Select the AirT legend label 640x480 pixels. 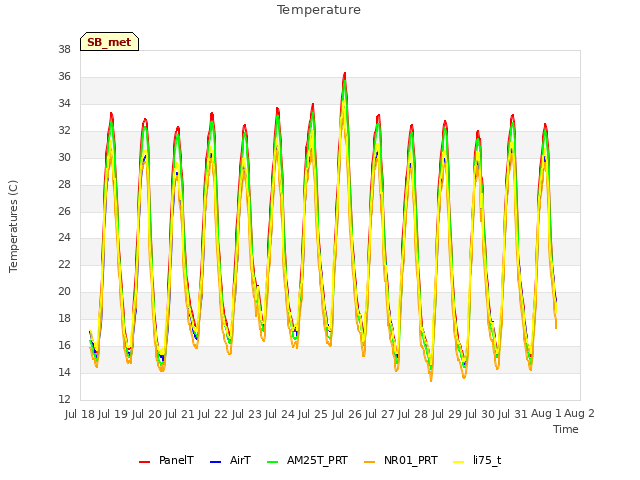(240, 460)
